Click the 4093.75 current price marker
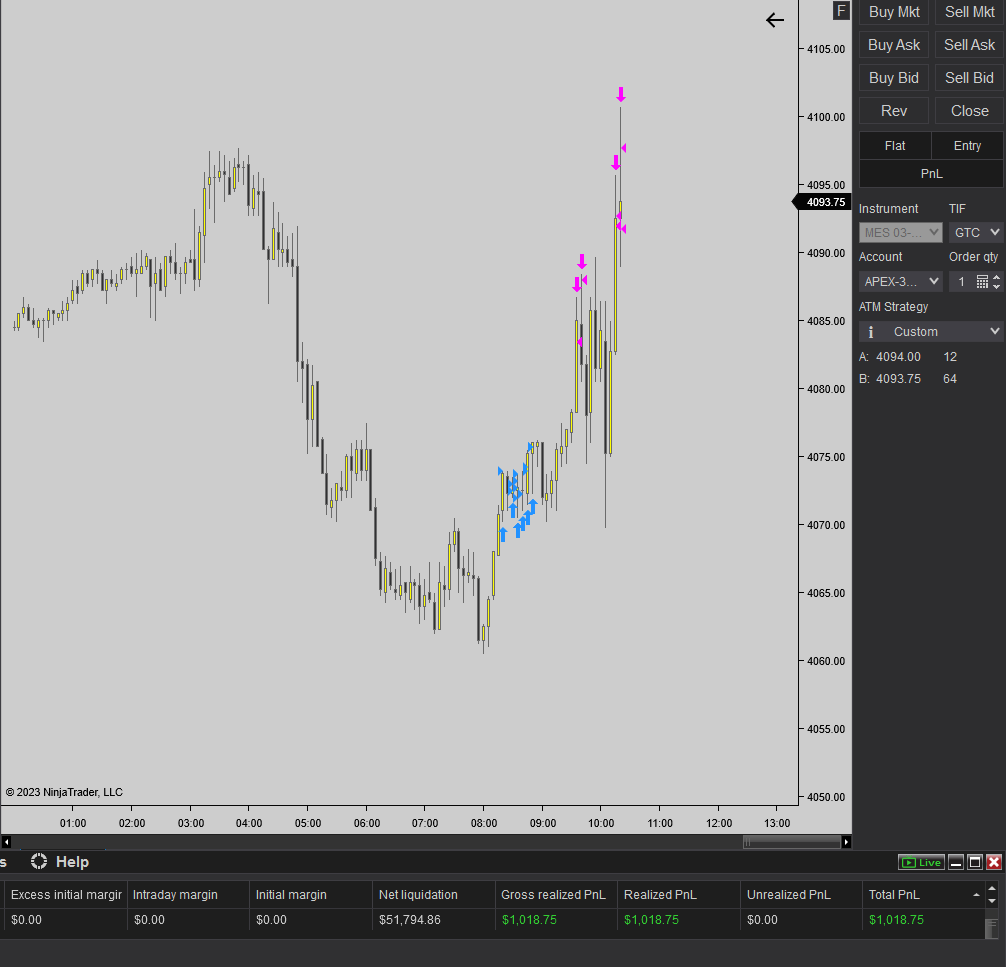The height and width of the screenshot is (967, 1006). coord(822,202)
